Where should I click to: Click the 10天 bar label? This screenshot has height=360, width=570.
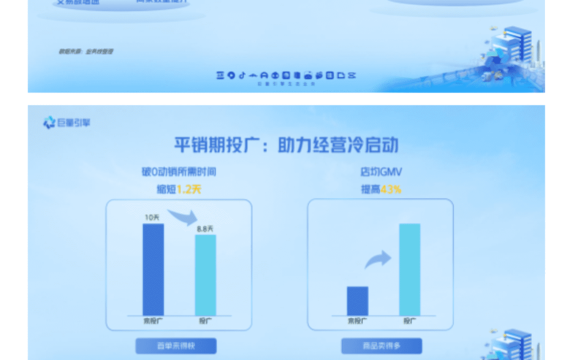152,217
